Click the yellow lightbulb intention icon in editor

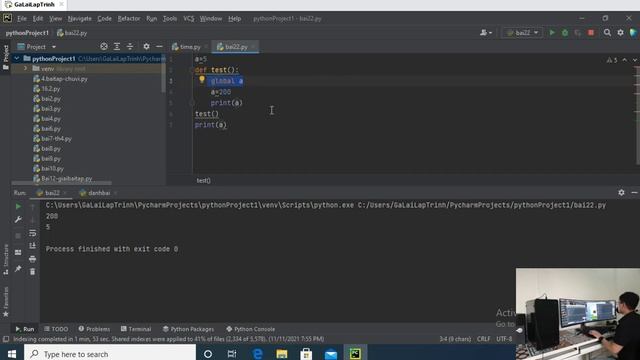click(x=202, y=80)
